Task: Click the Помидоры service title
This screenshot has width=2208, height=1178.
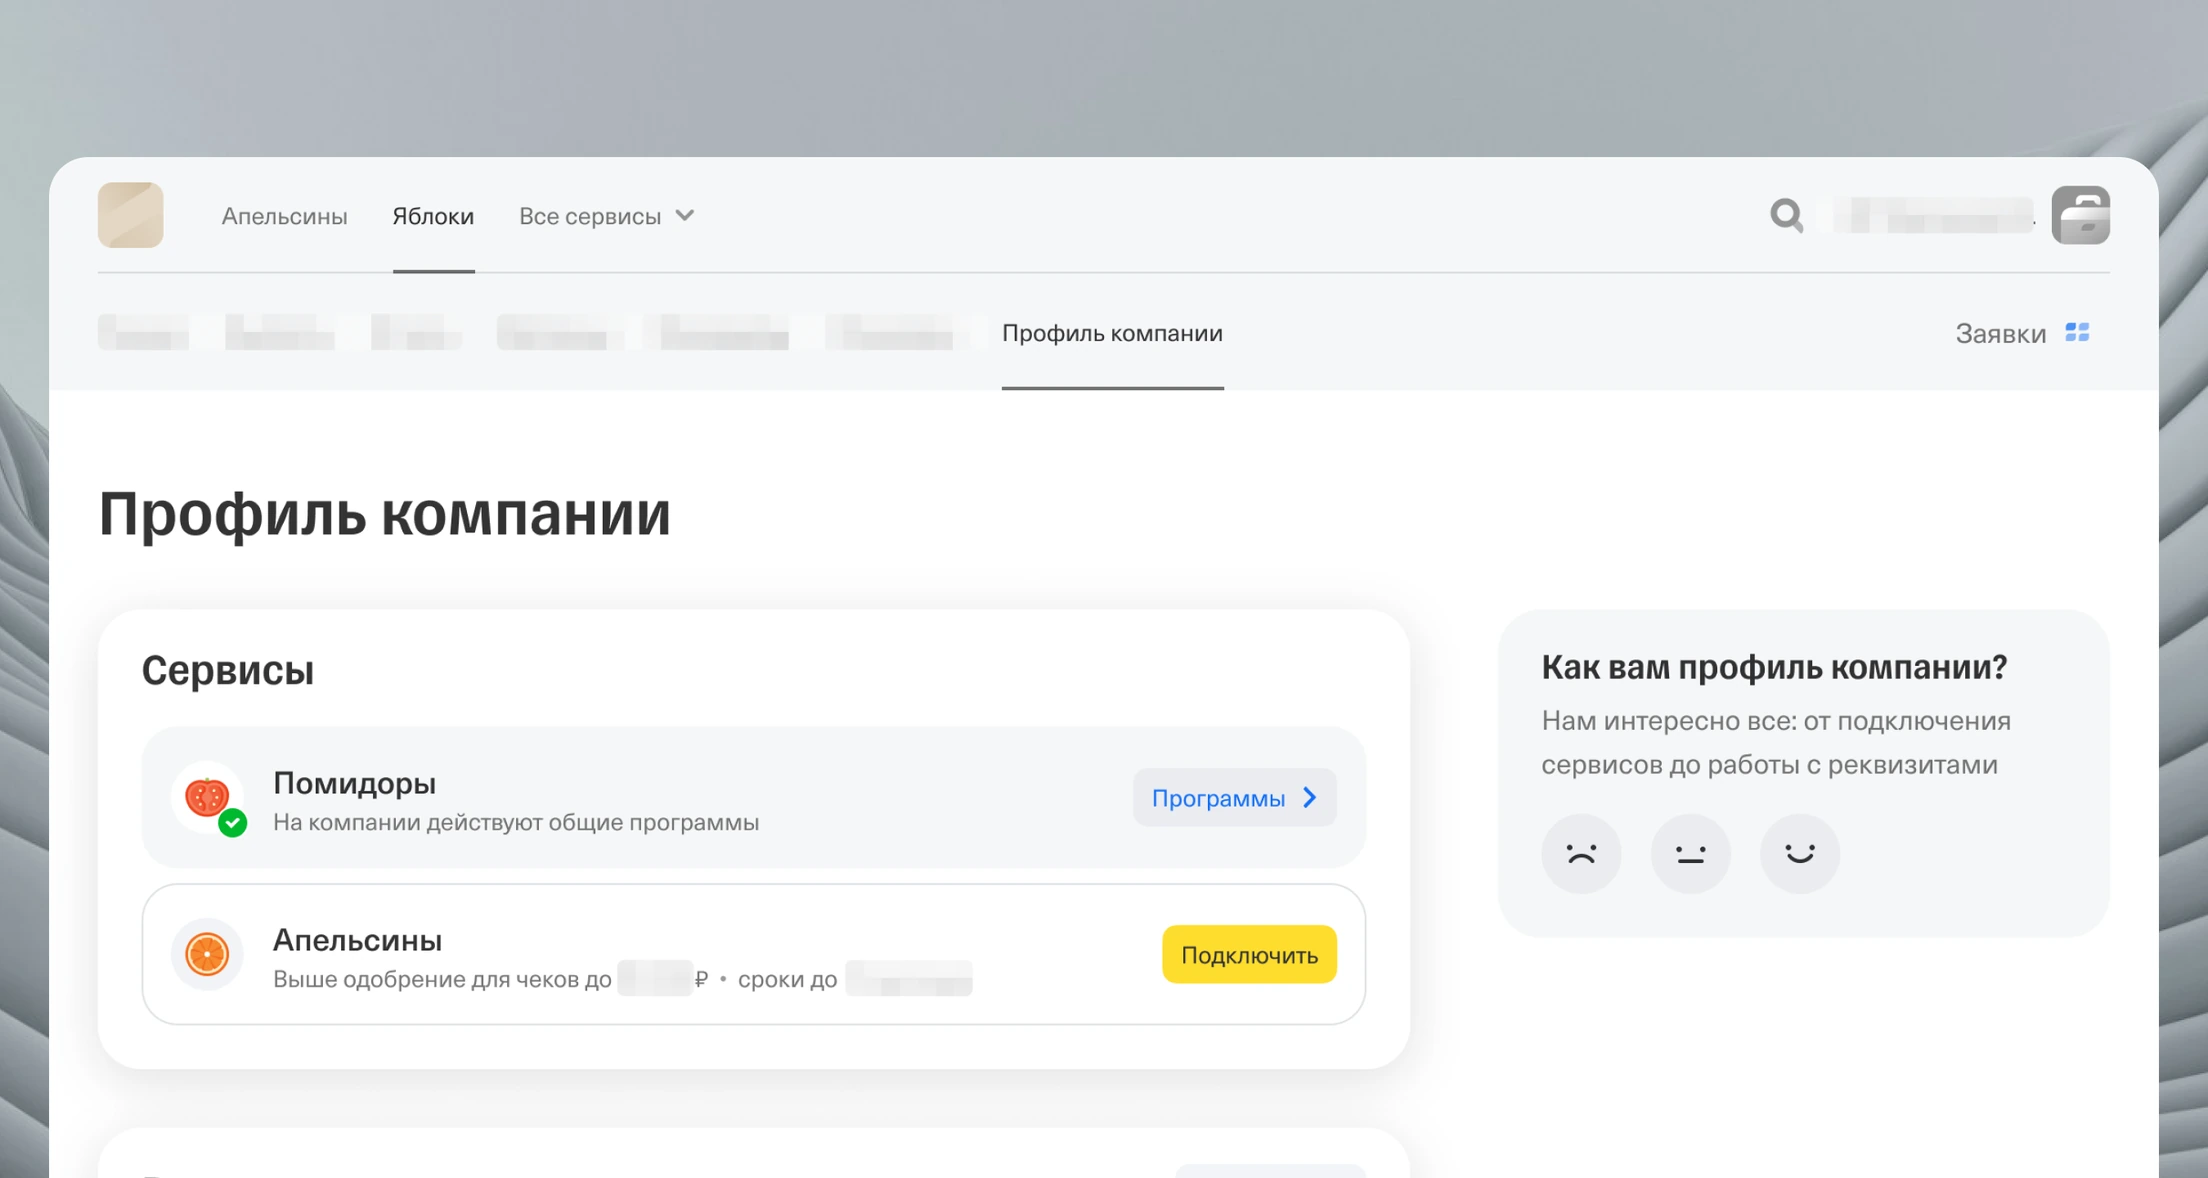Action: 354,783
